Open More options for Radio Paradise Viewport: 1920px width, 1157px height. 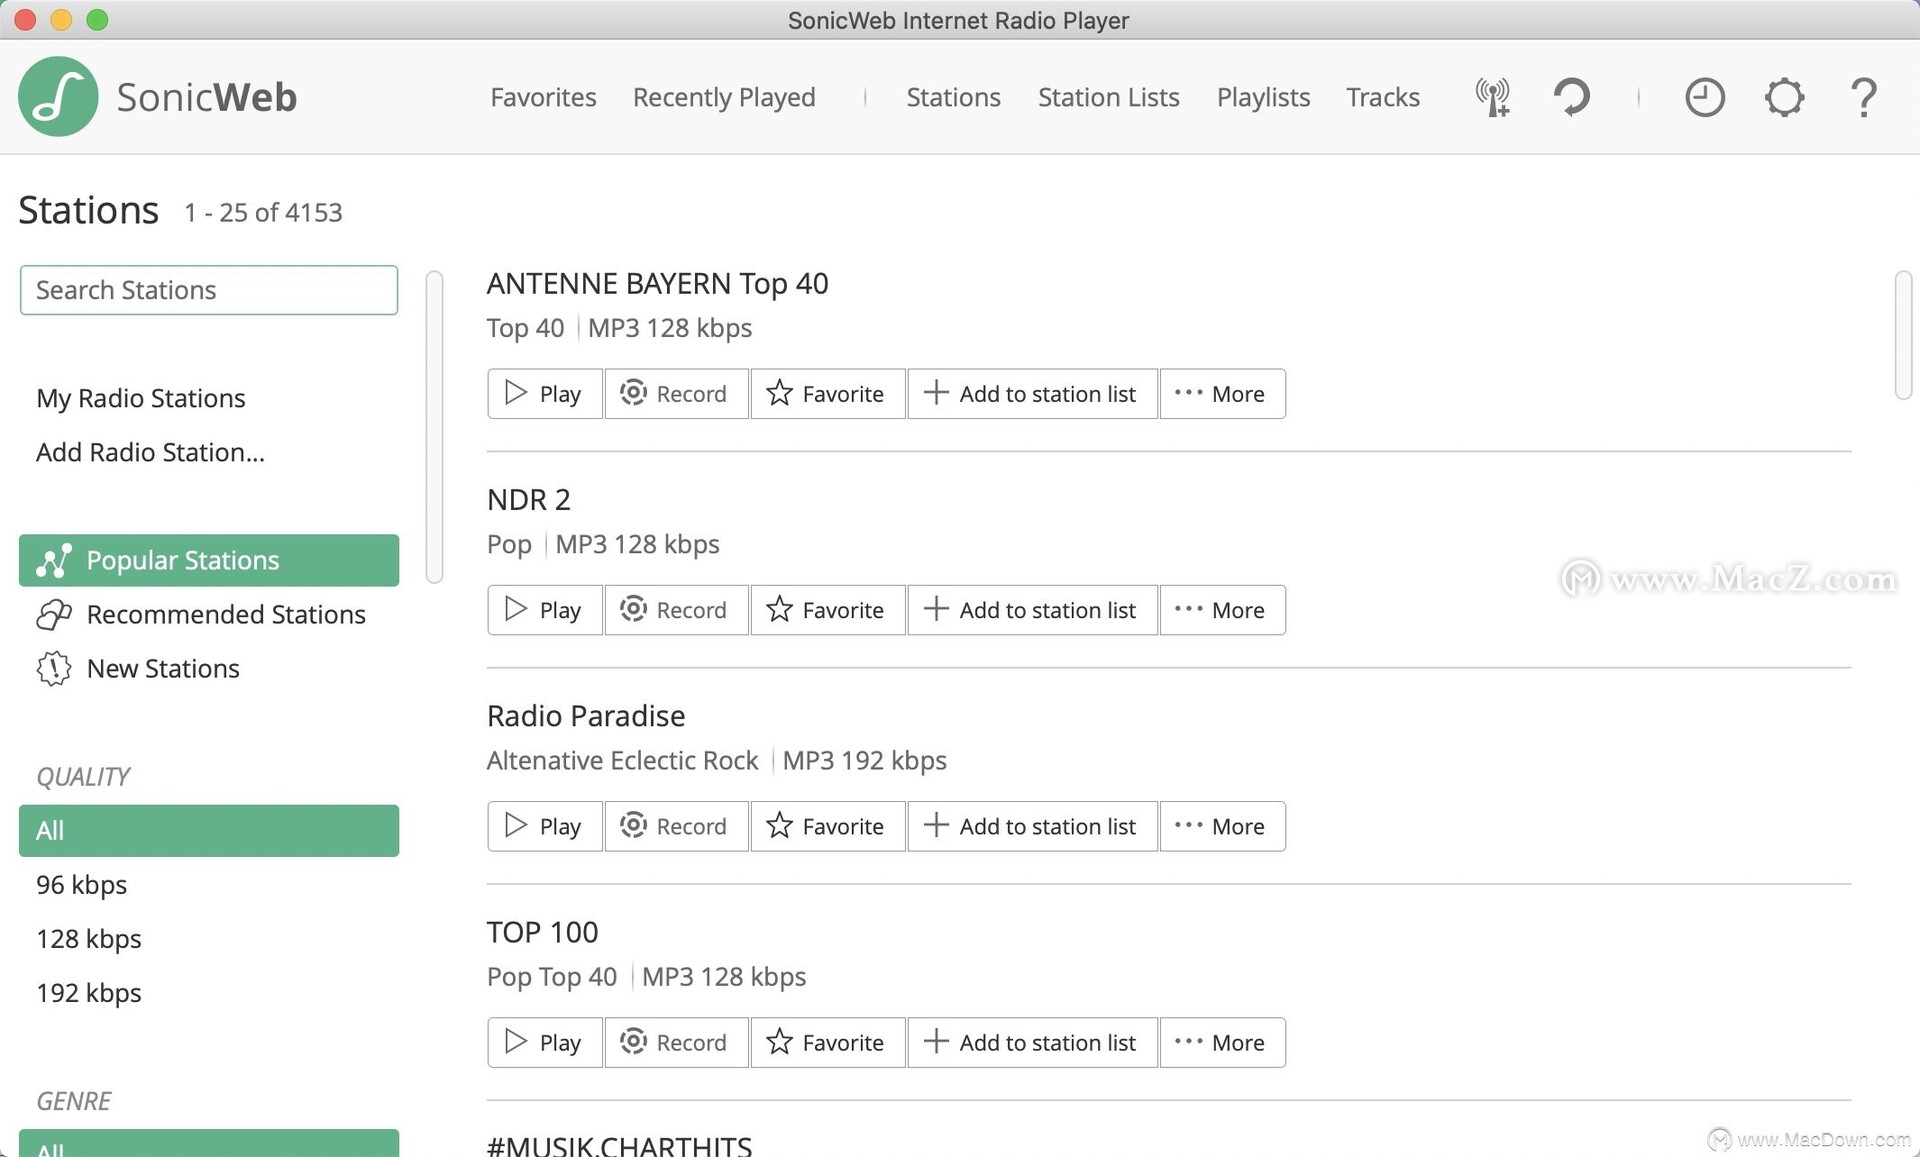coord(1222,826)
